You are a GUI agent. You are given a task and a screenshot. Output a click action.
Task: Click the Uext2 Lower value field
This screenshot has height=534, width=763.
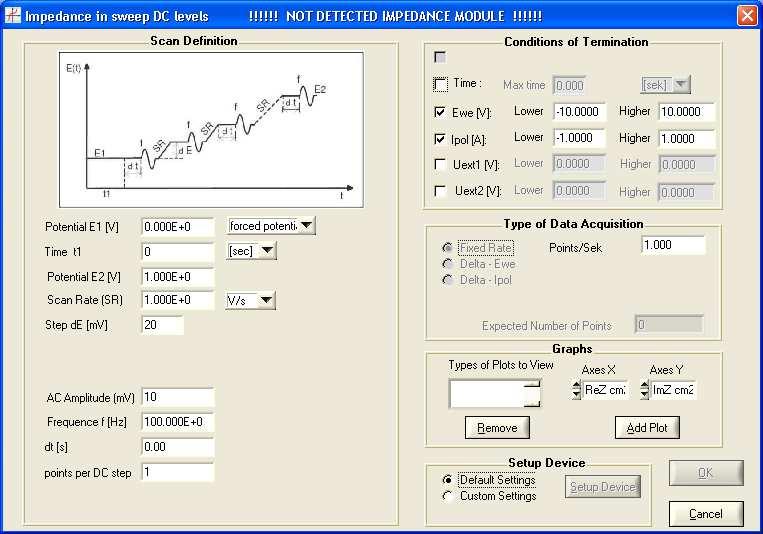pos(580,191)
